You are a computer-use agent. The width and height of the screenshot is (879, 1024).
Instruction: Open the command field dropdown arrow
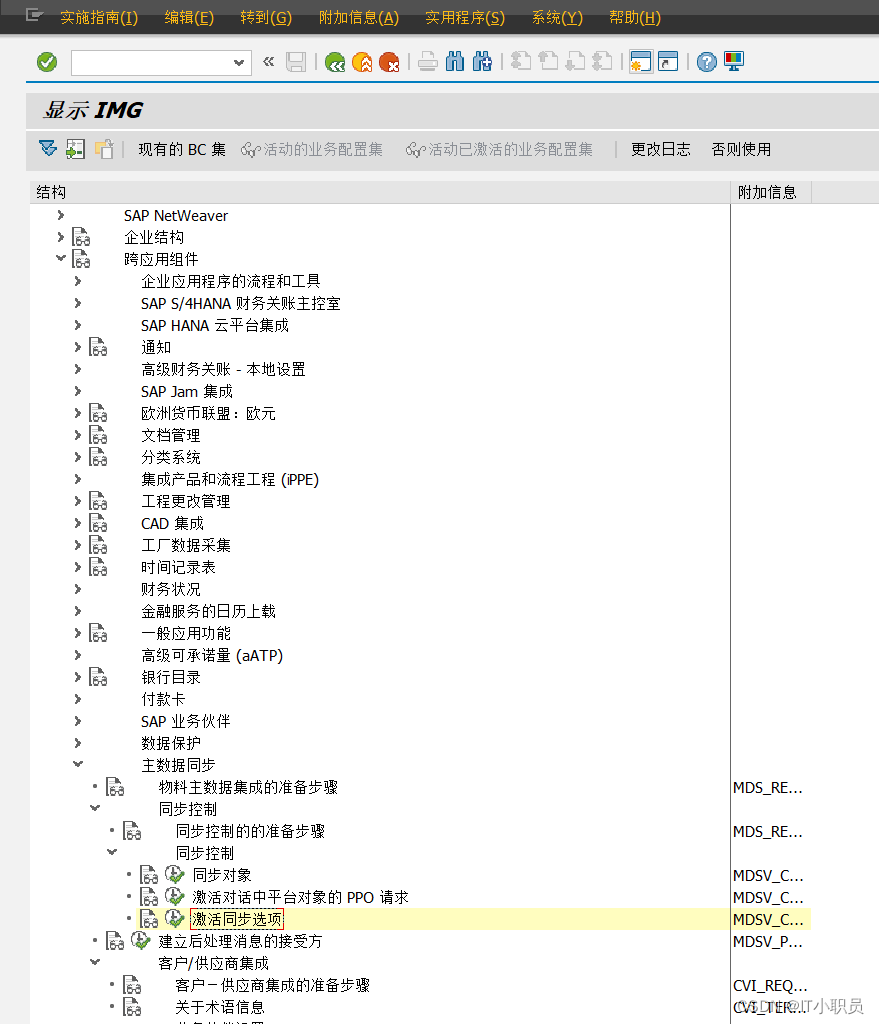click(x=239, y=63)
